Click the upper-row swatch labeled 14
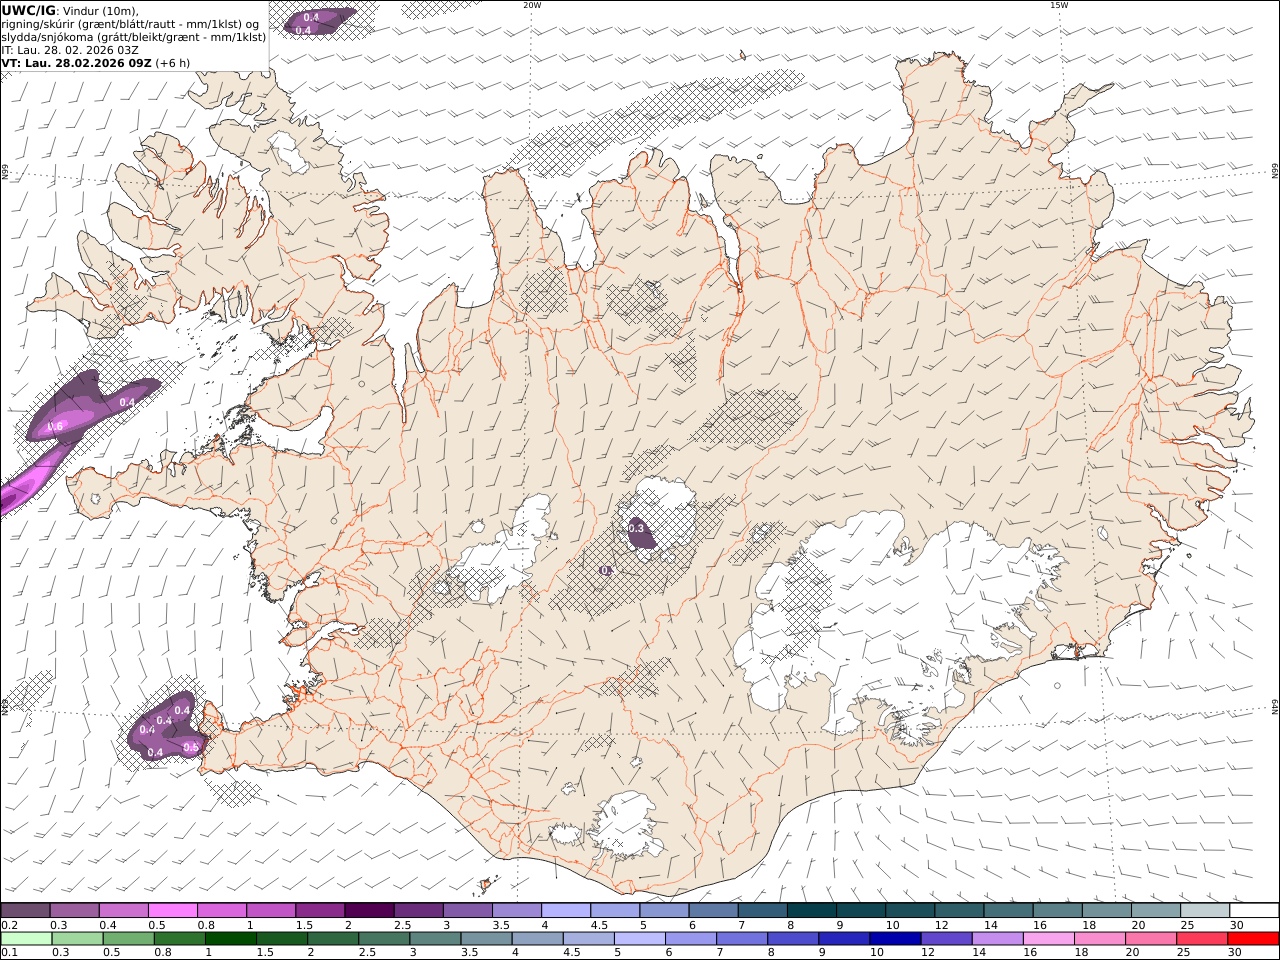The image size is (1280, 960). (x=1007, y=911)
